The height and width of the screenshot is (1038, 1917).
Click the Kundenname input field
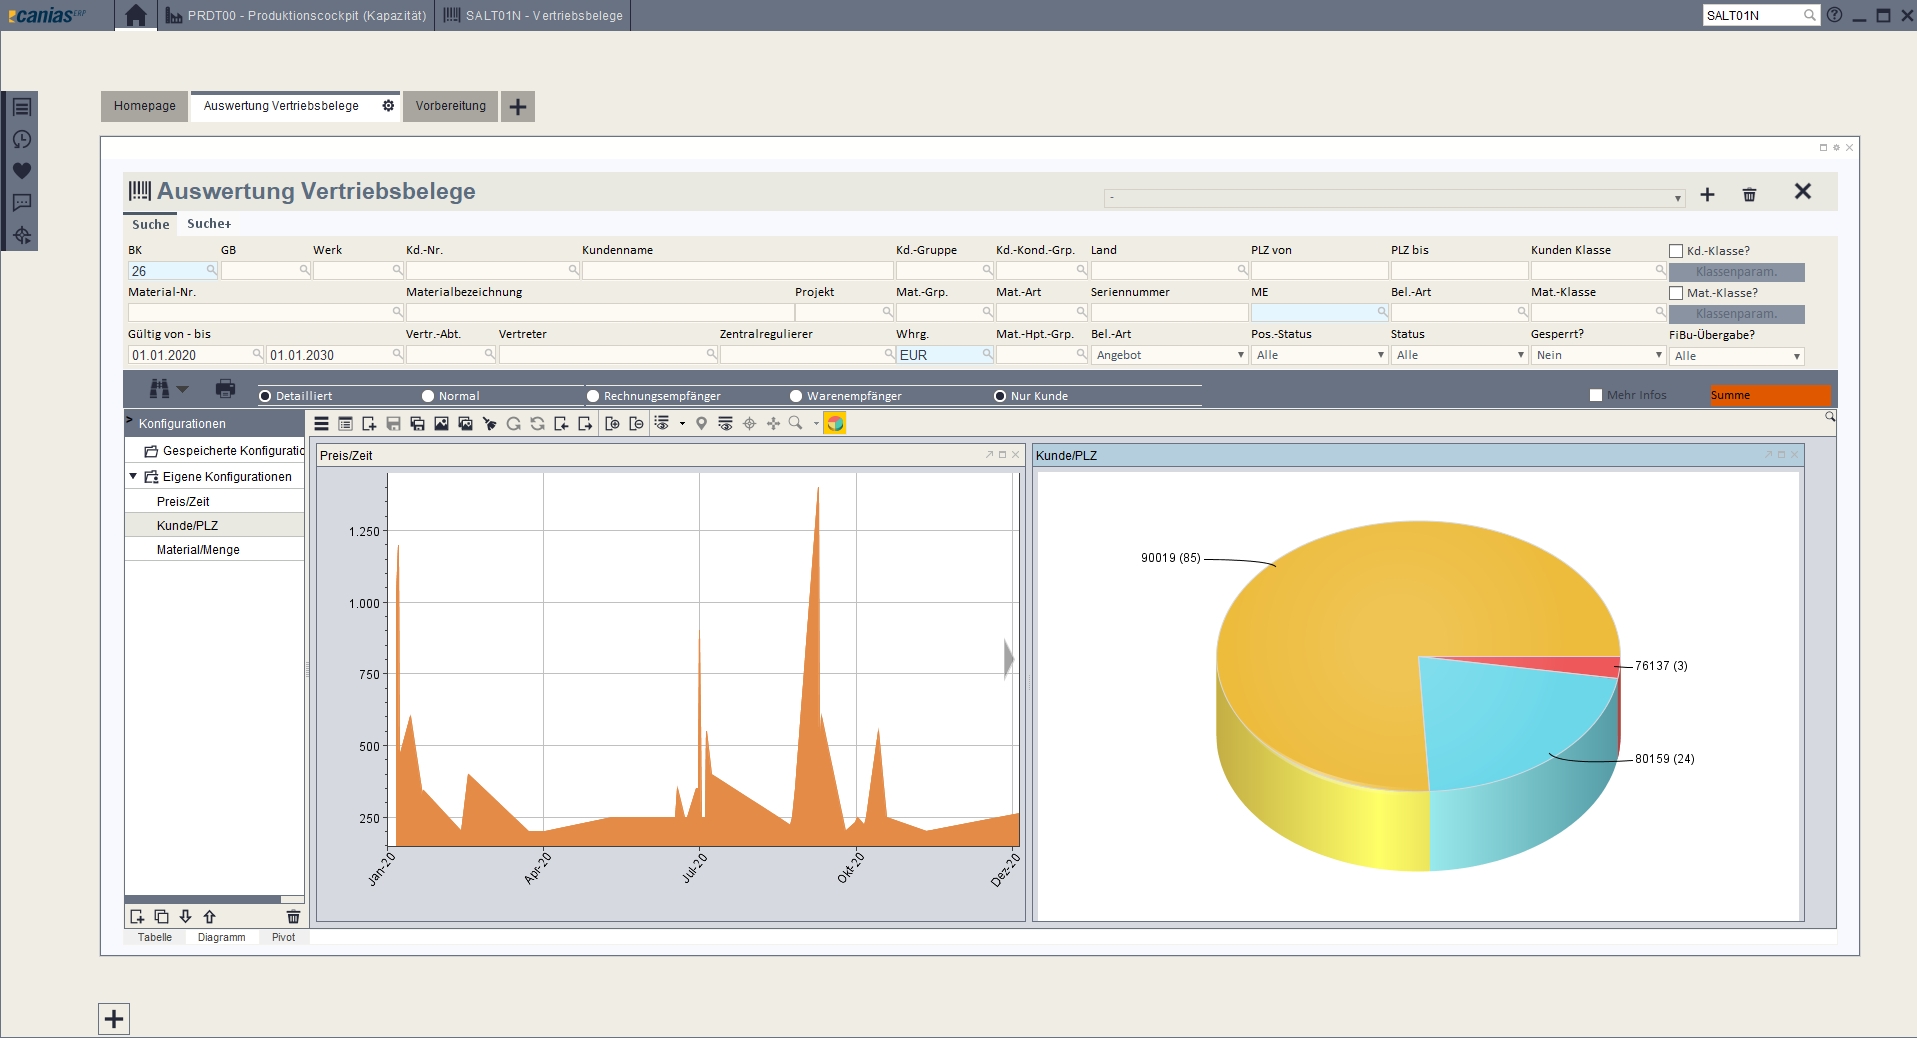coord(737,271)
